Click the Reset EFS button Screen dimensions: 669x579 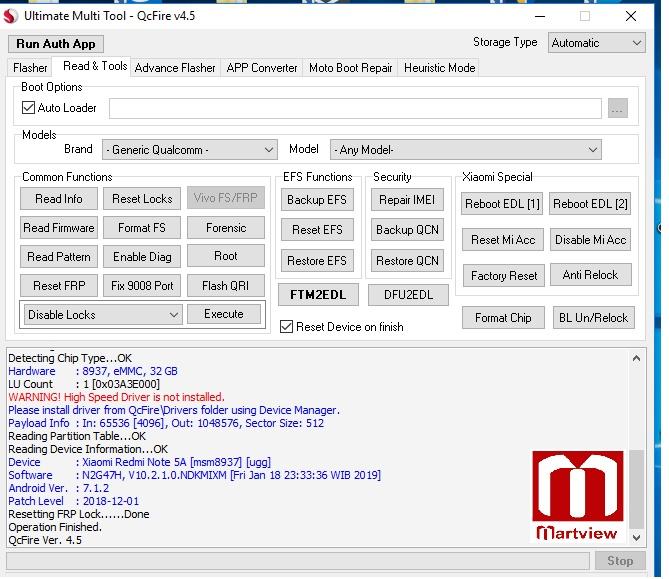[317, 230]
